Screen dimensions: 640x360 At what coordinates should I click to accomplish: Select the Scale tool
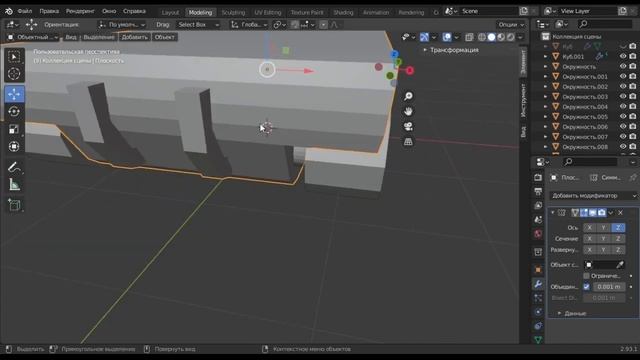tap(14, 129)
